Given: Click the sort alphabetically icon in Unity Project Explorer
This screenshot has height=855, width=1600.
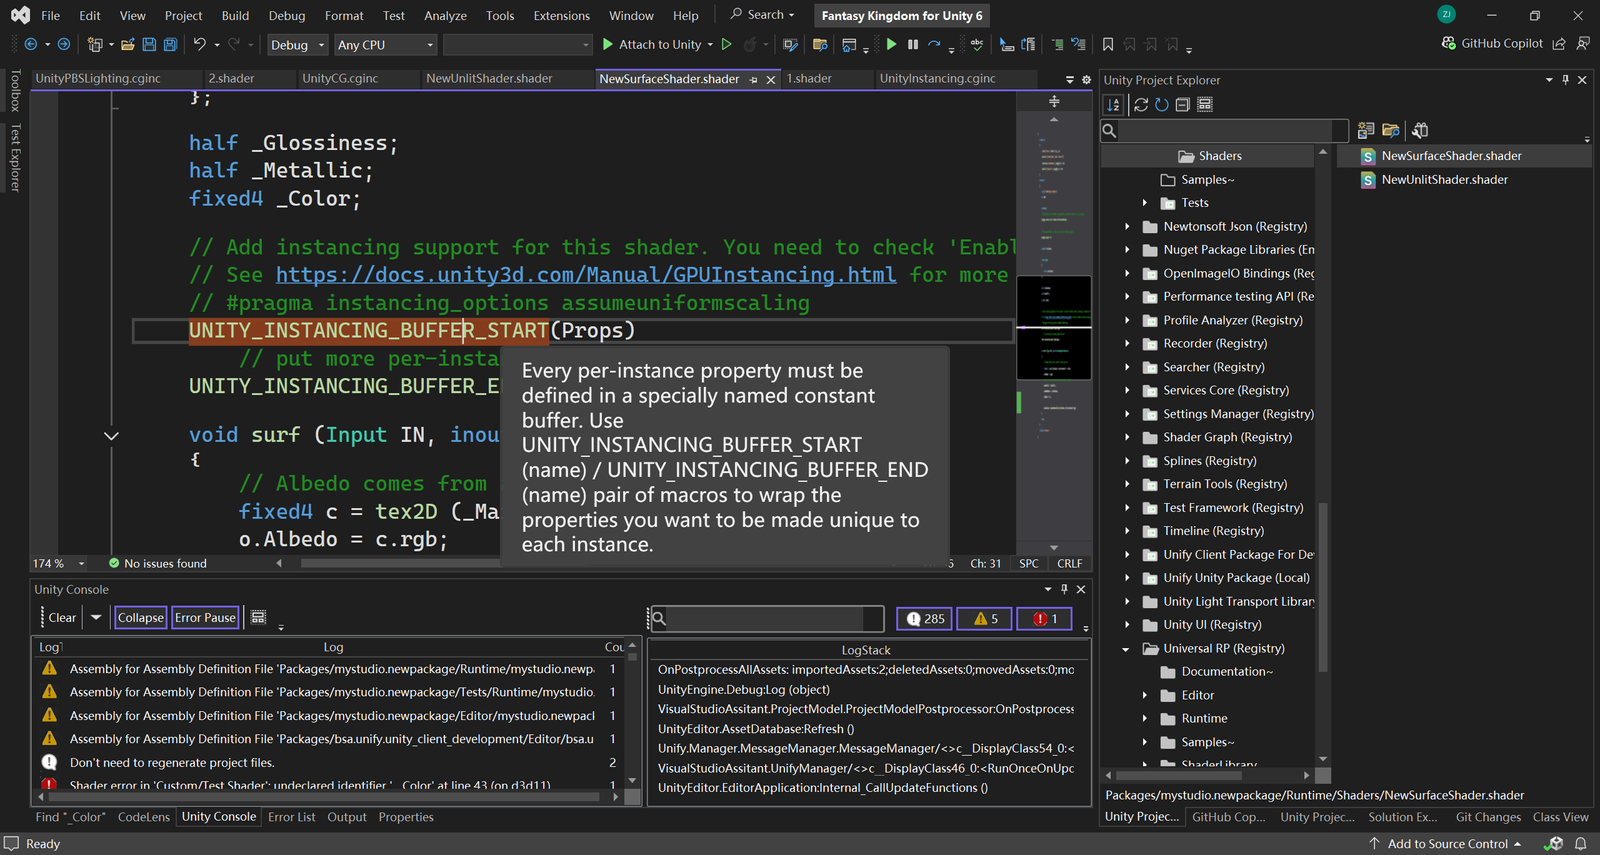Looking at the screenshot, I should (x=1113, y=105).
